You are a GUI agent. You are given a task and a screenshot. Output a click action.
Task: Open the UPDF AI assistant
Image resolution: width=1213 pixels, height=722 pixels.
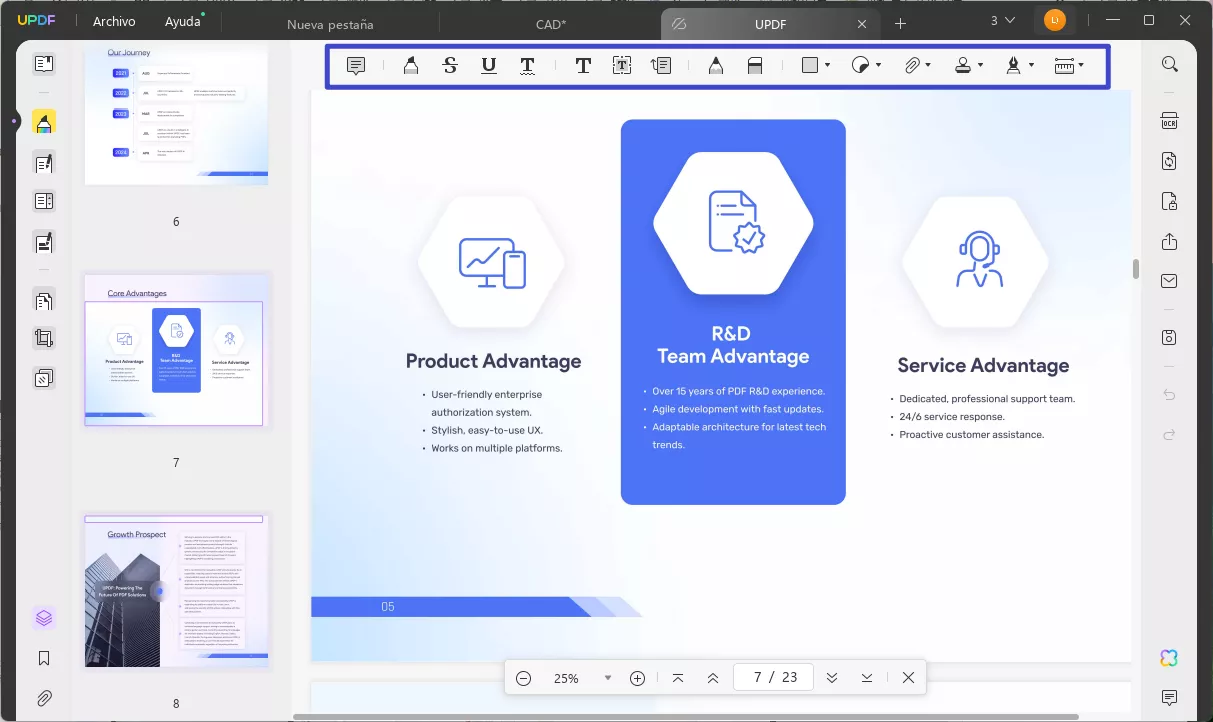[1169, 657]
